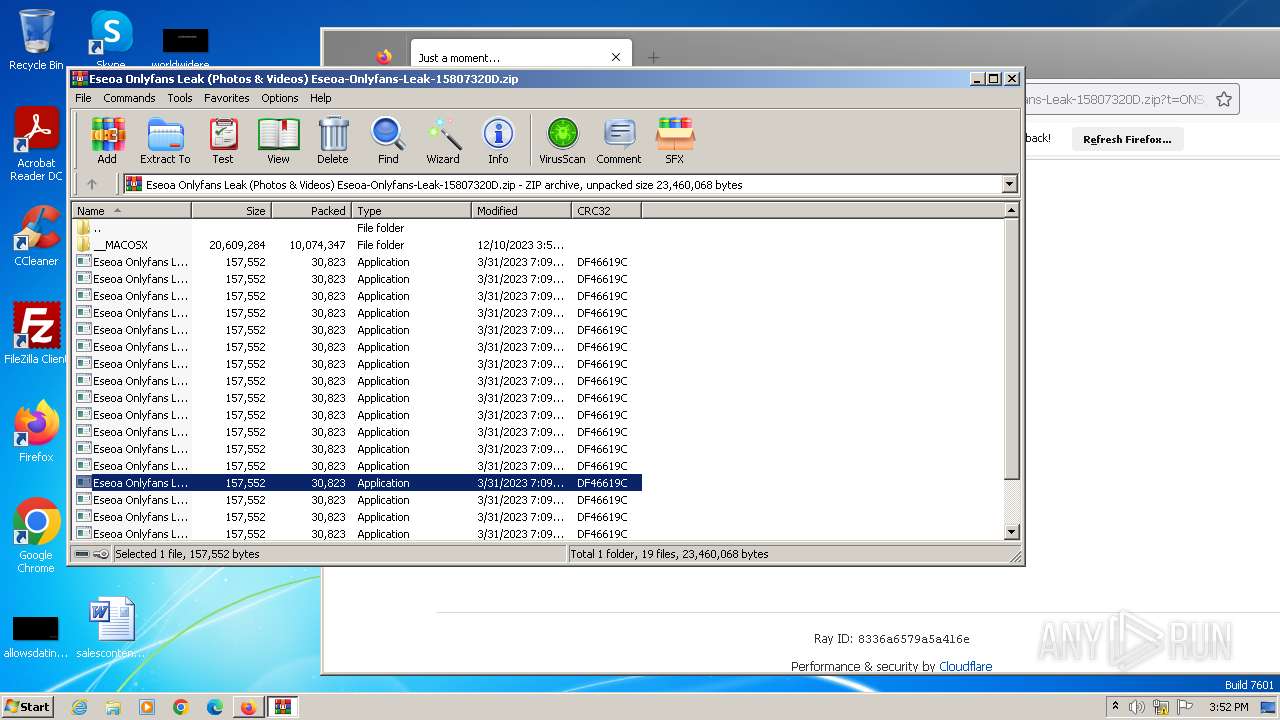This screenshot has height=720, width=1280.
Task: Click the 3:52 PM taskbar clock
Action: click(x=1228, y=707)
